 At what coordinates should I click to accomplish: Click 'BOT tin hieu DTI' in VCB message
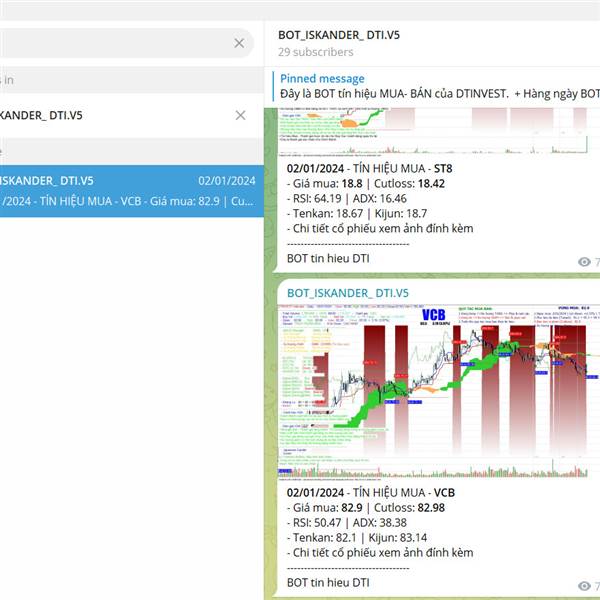328,583
